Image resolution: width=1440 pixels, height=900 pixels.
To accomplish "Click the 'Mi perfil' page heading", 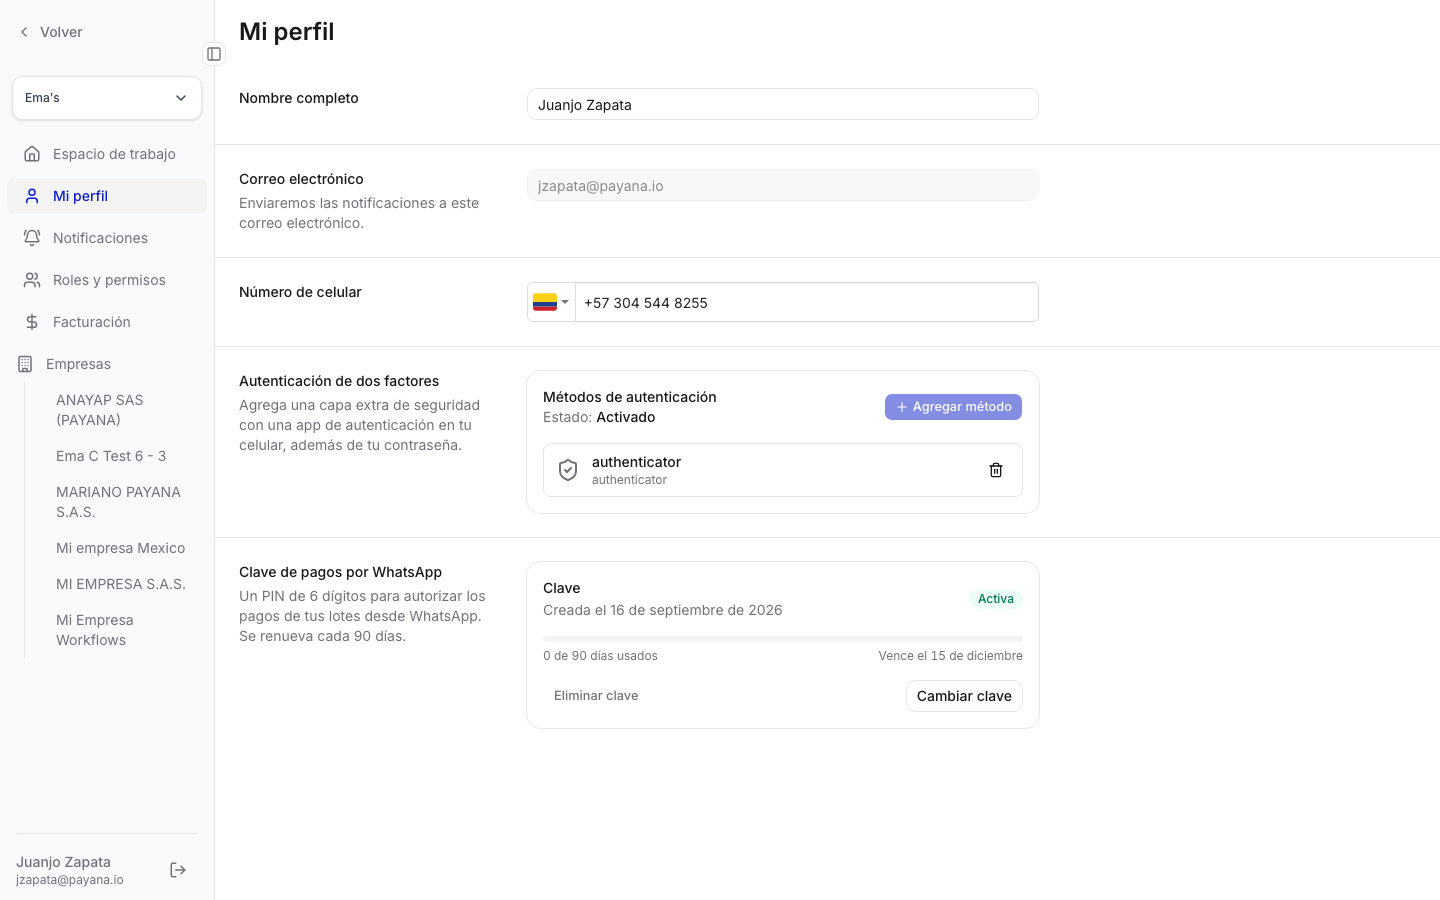I will (287, 31).
